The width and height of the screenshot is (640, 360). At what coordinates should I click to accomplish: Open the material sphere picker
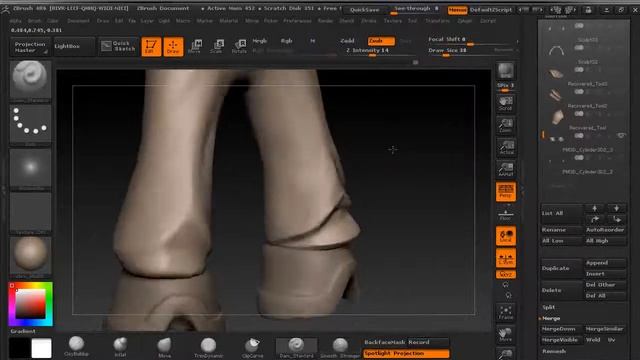pos(30,257)
